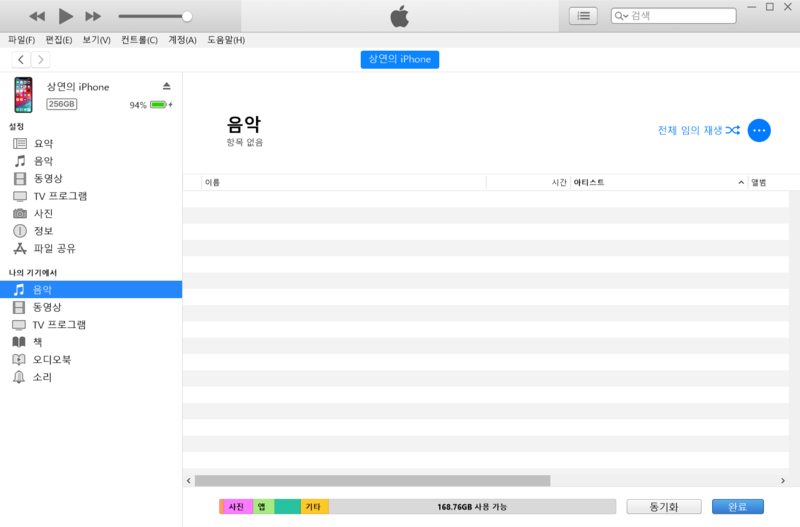The height and width of the screenshot is (527, 800).
Task: Click the 동기화 sync button
Action: click(664, 507)
